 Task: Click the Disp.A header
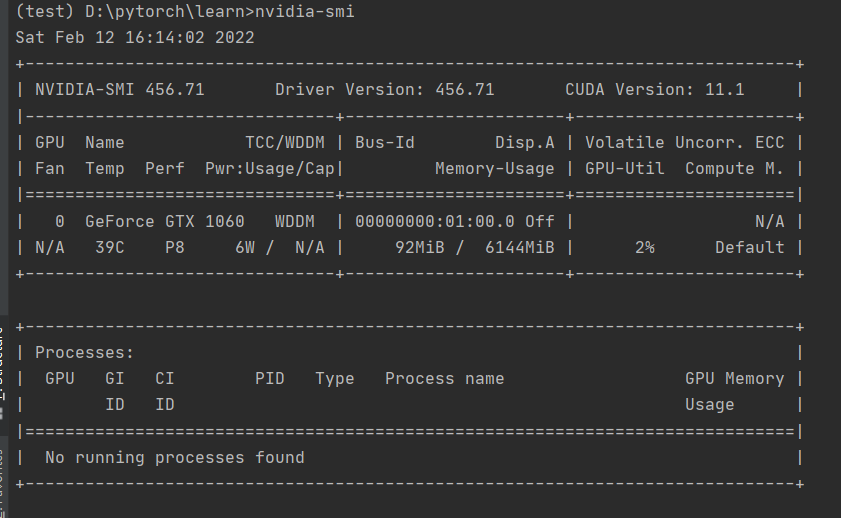pyautogui.click(x=525, y=143)
